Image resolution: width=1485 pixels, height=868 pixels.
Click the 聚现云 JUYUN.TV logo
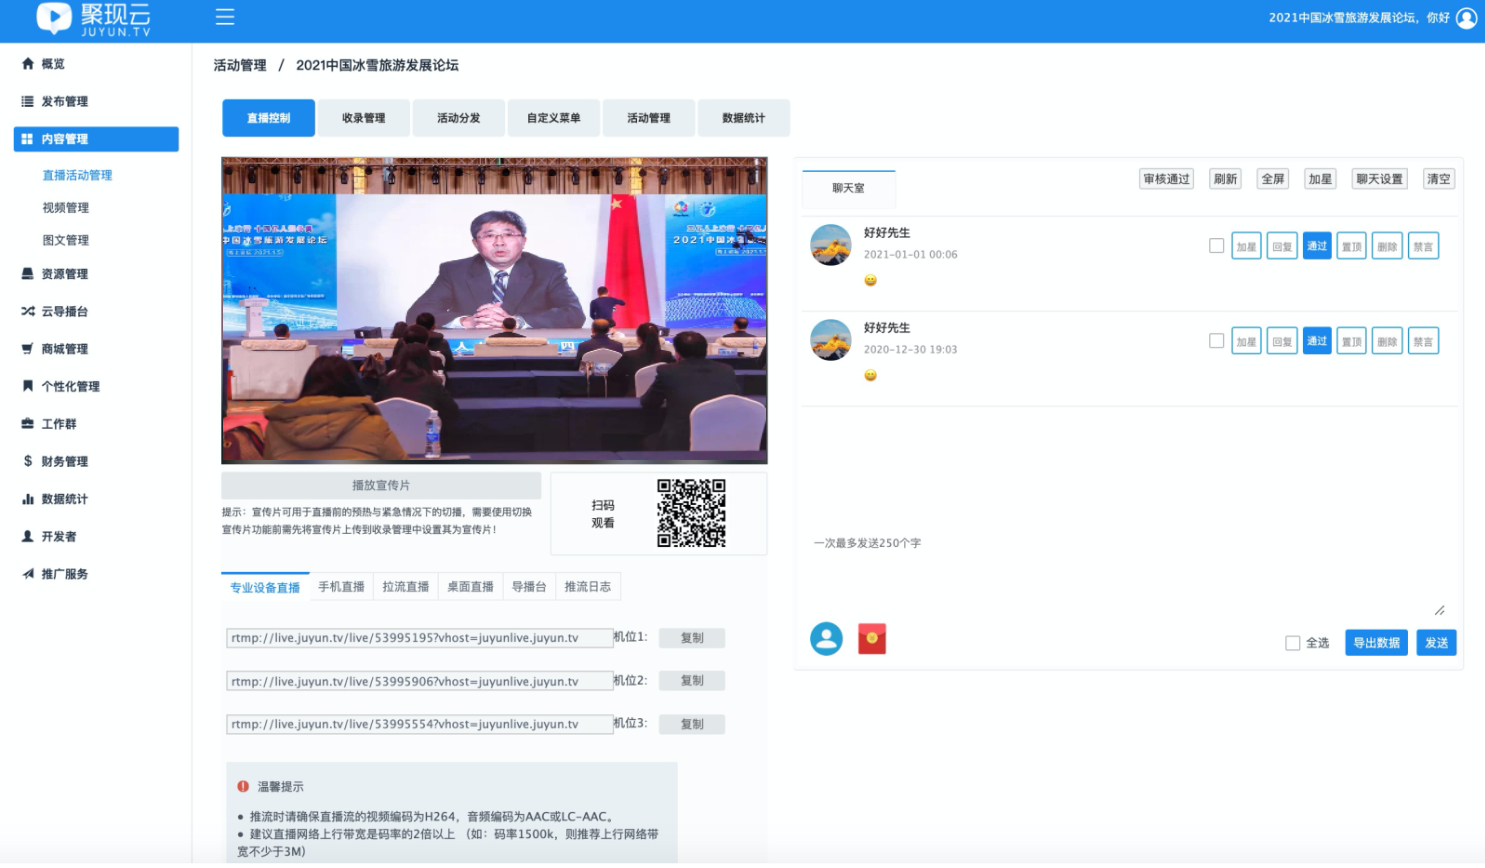click(93, 19)
